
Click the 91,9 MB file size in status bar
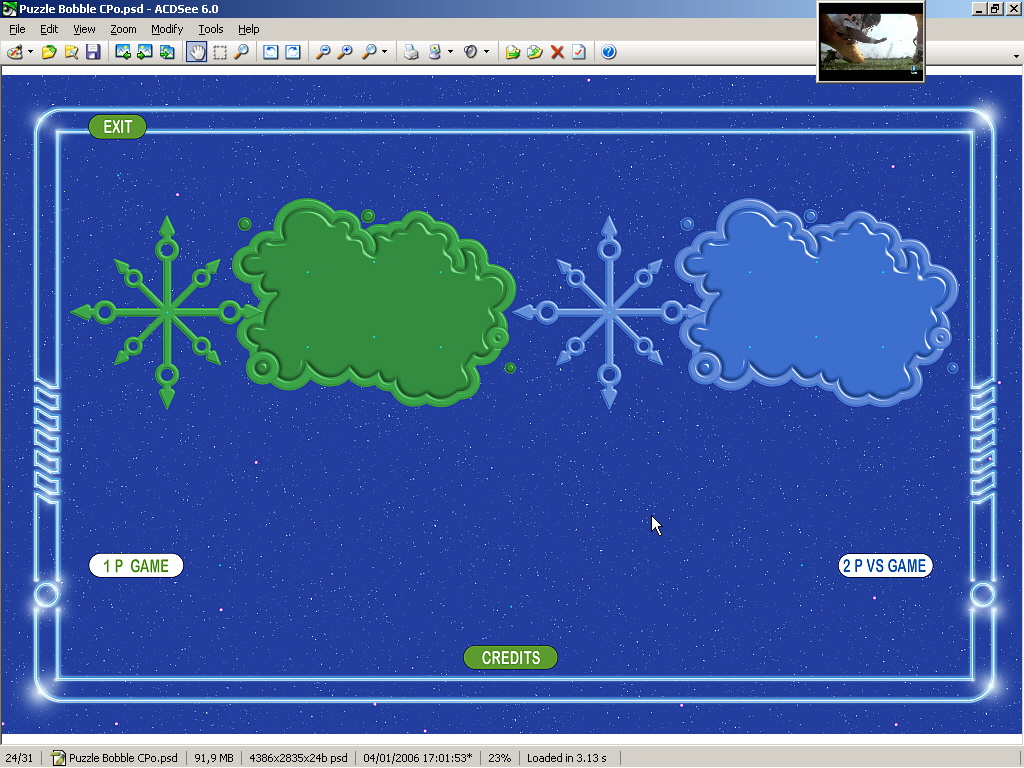[214, 758]
